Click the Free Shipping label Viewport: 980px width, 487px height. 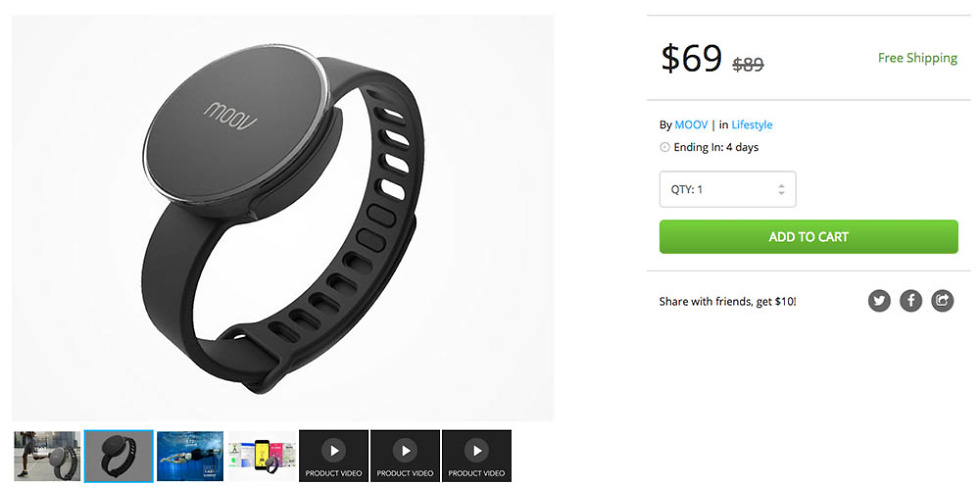tap(918, 58)
